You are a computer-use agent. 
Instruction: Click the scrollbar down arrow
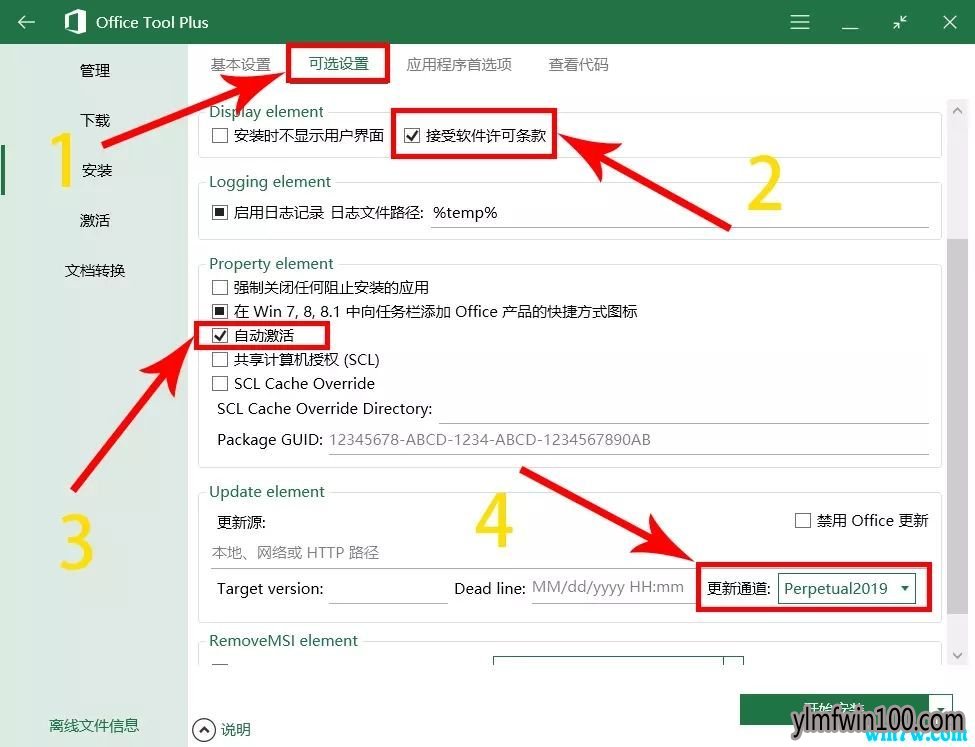(x=958, y=656)
